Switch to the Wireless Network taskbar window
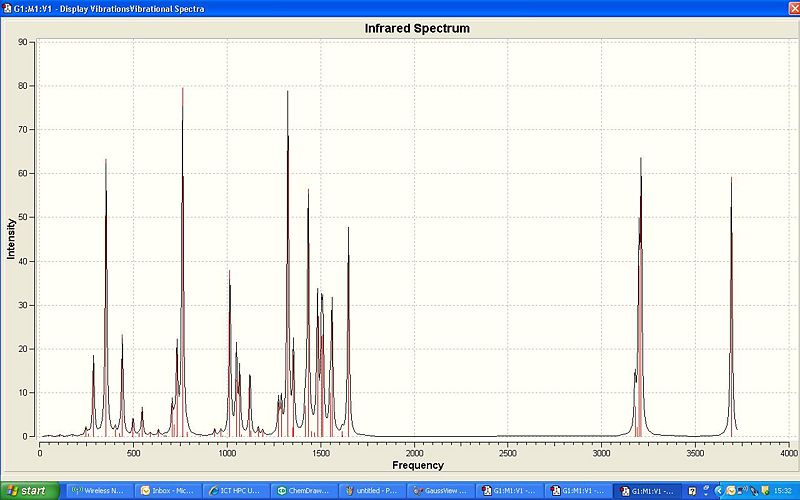This screenshot has height=500, width=800. click(99, 491)
